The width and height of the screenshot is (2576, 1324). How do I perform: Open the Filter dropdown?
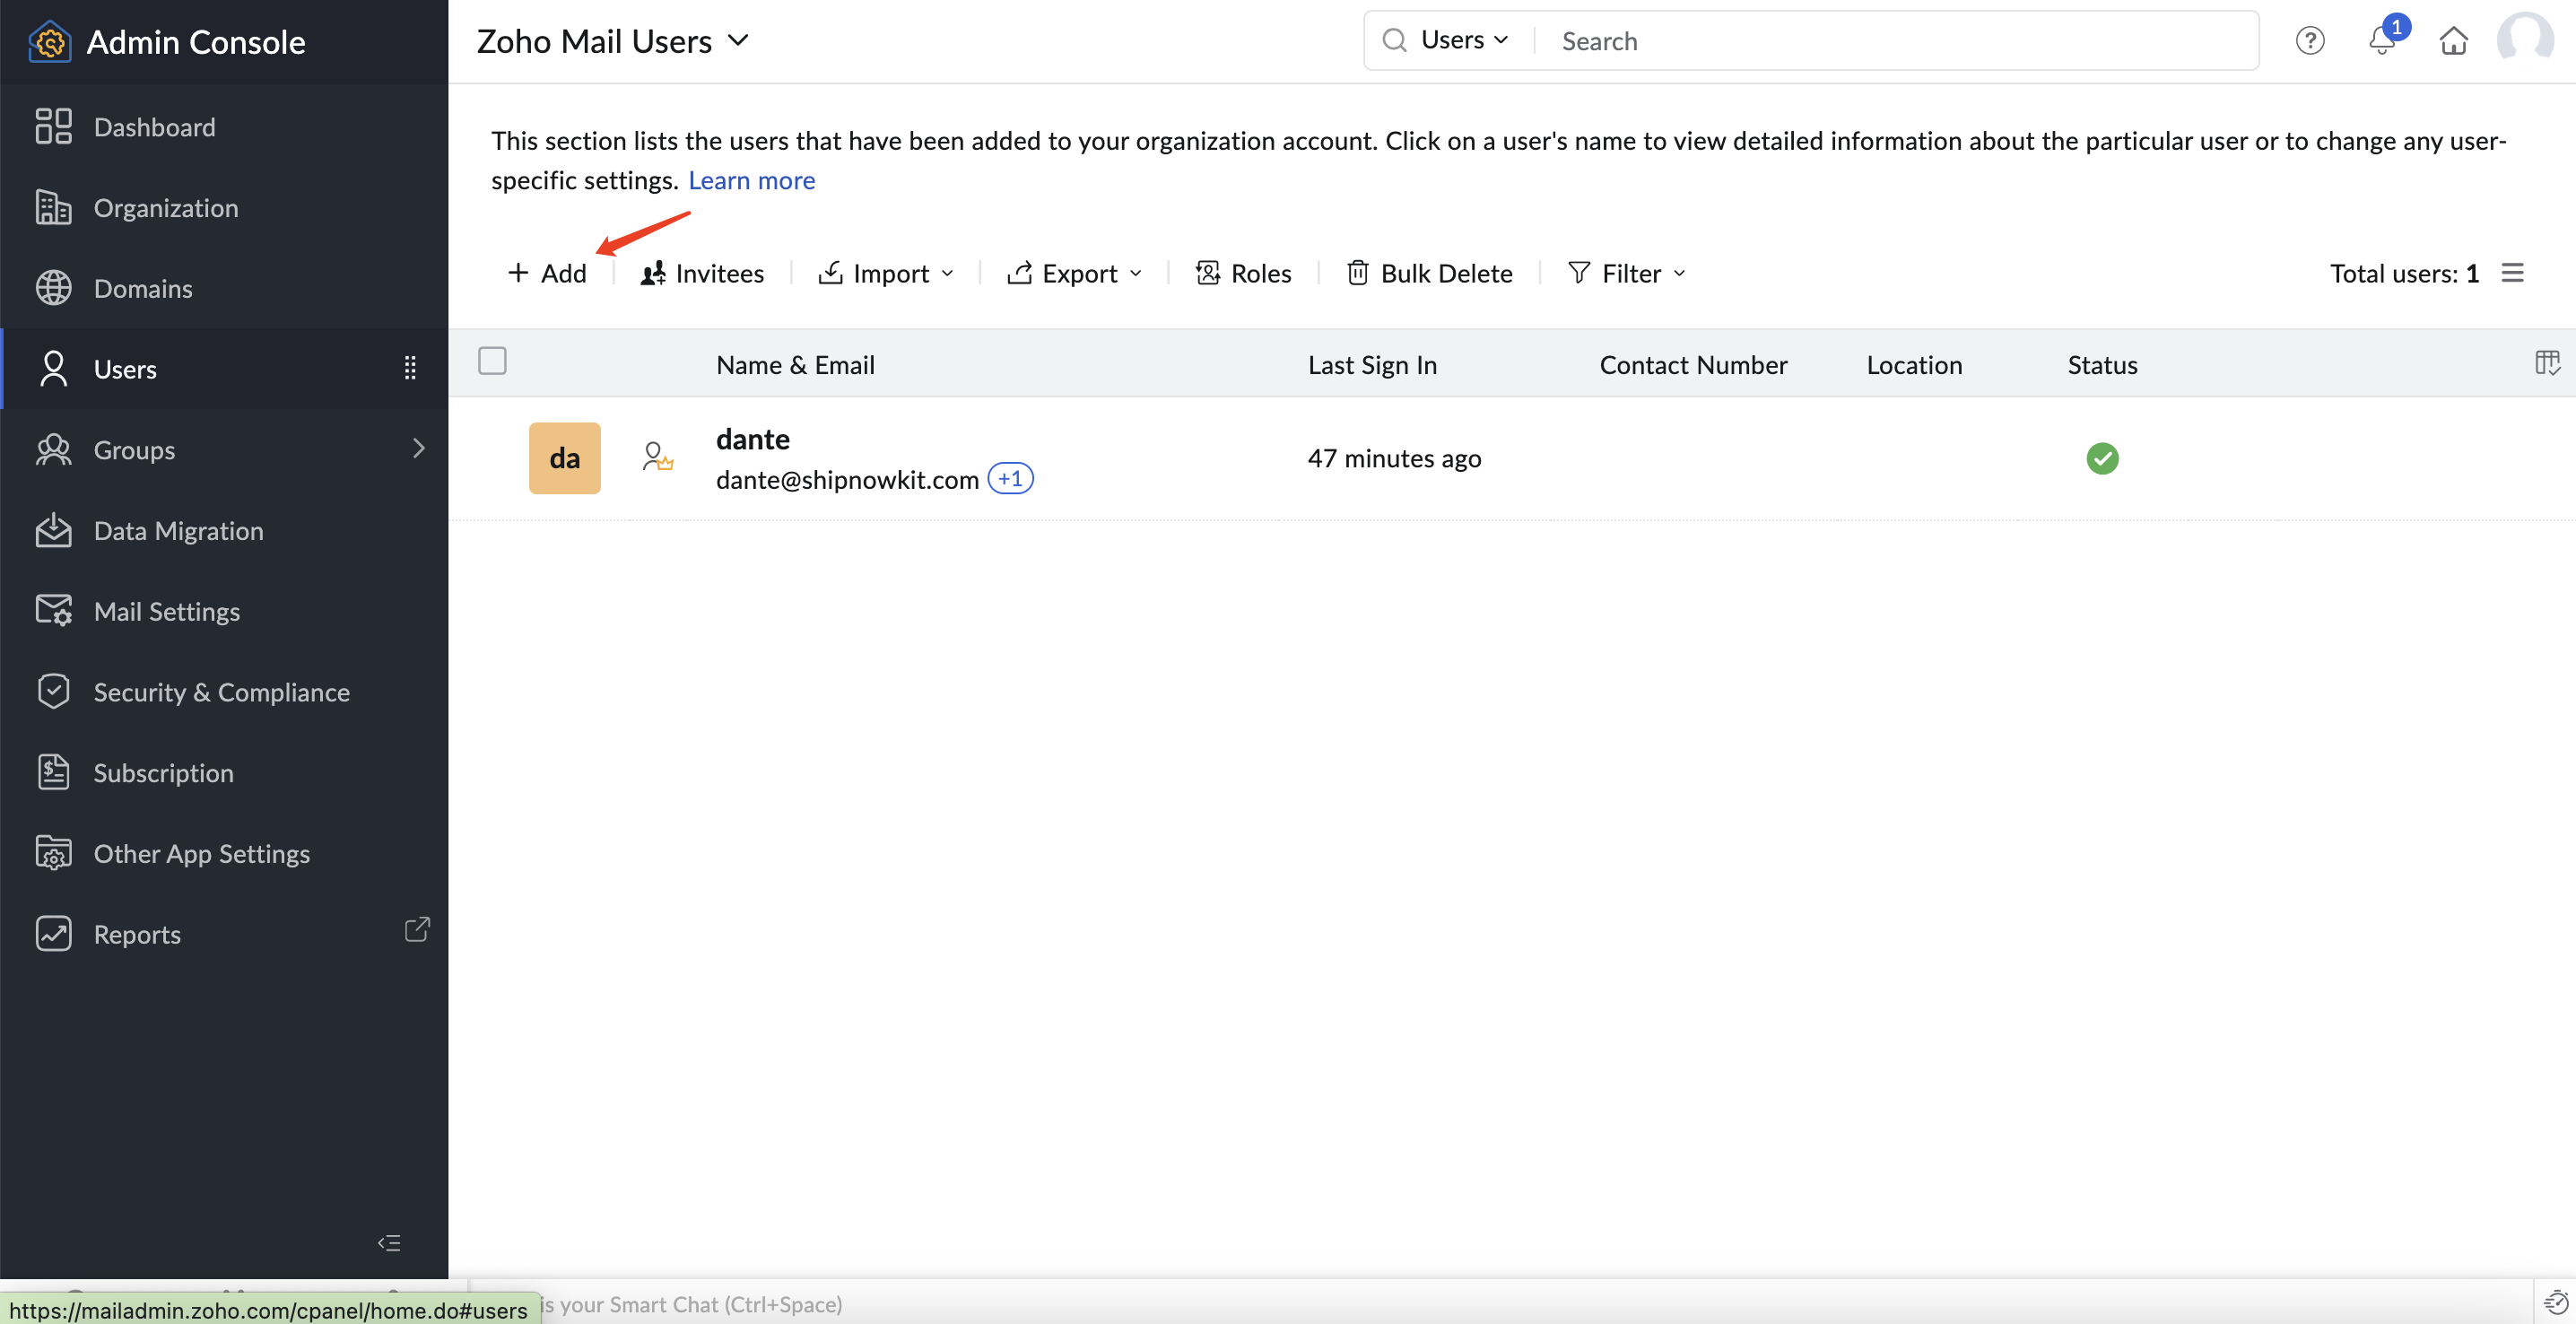(x=1627, y=273)
